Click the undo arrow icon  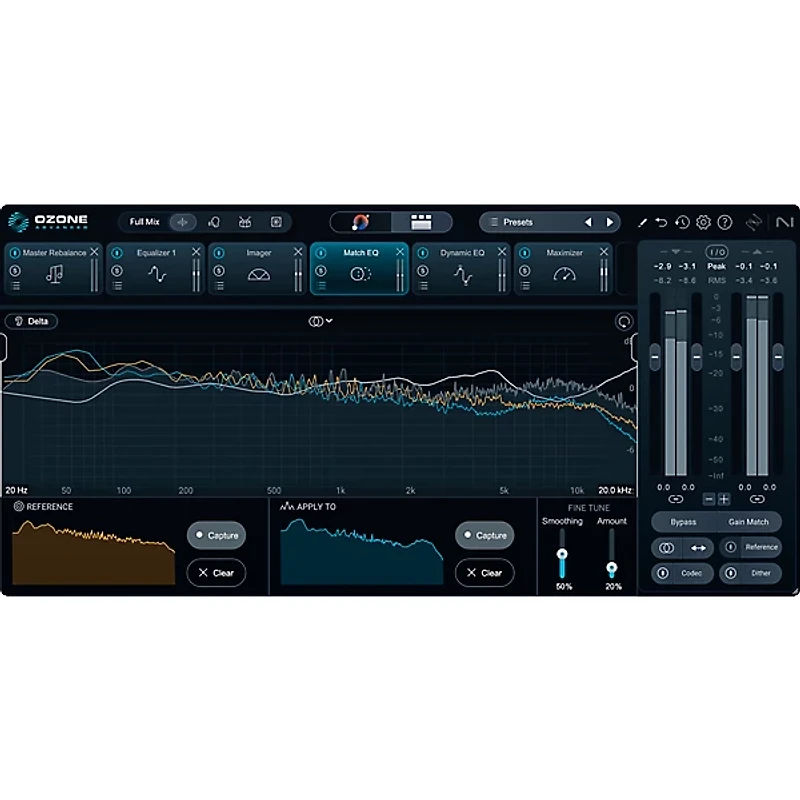(x=661, y=222)
